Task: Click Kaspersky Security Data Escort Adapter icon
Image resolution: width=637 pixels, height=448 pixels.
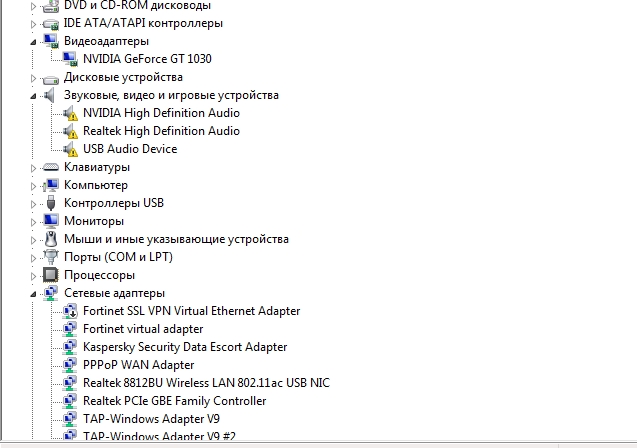Action: point(70,347)
